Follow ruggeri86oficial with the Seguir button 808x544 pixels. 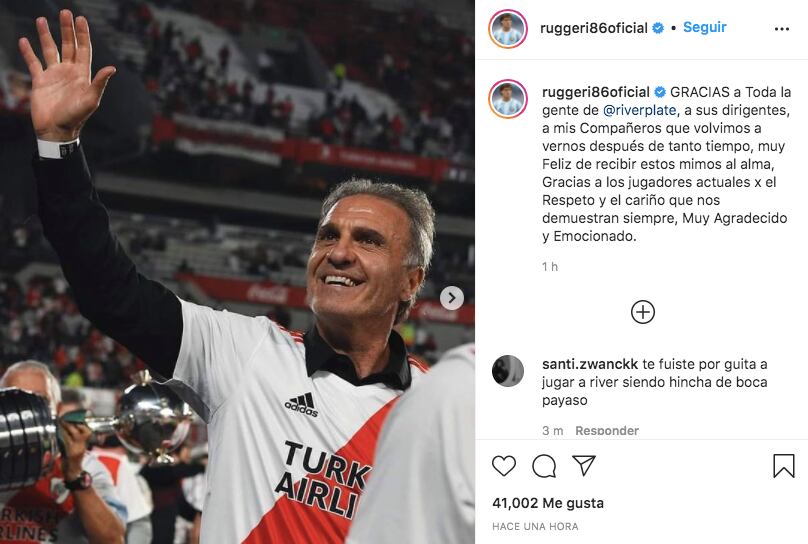[x=704, y=27]
